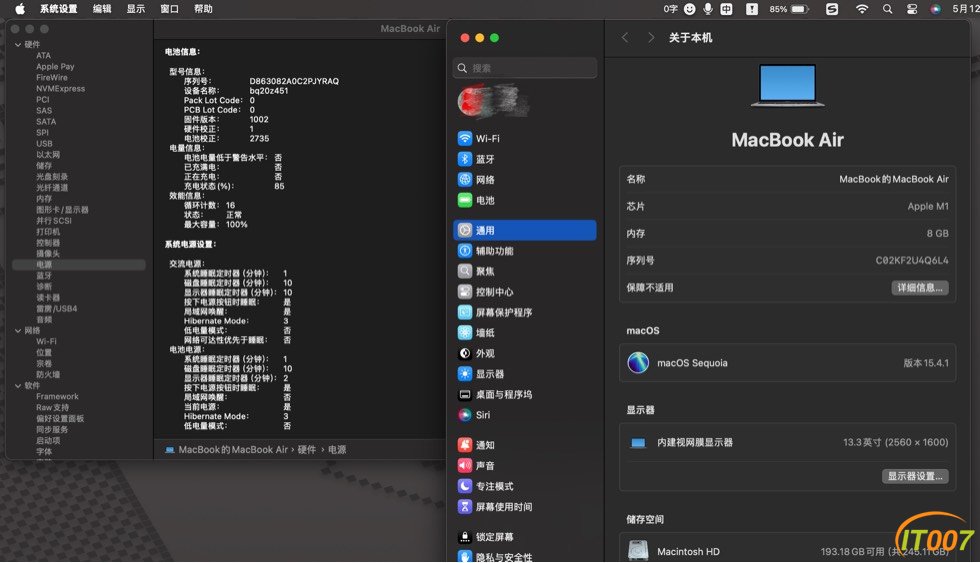Select Apple Pay in hardware list

click(x=55, y=66)
